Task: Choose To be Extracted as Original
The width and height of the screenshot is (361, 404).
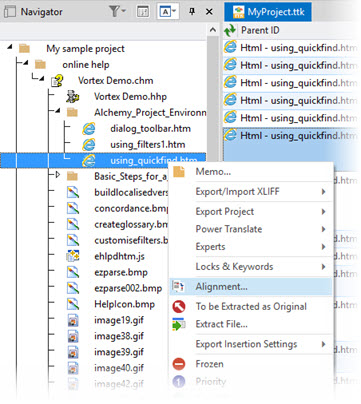Action: 251,307
